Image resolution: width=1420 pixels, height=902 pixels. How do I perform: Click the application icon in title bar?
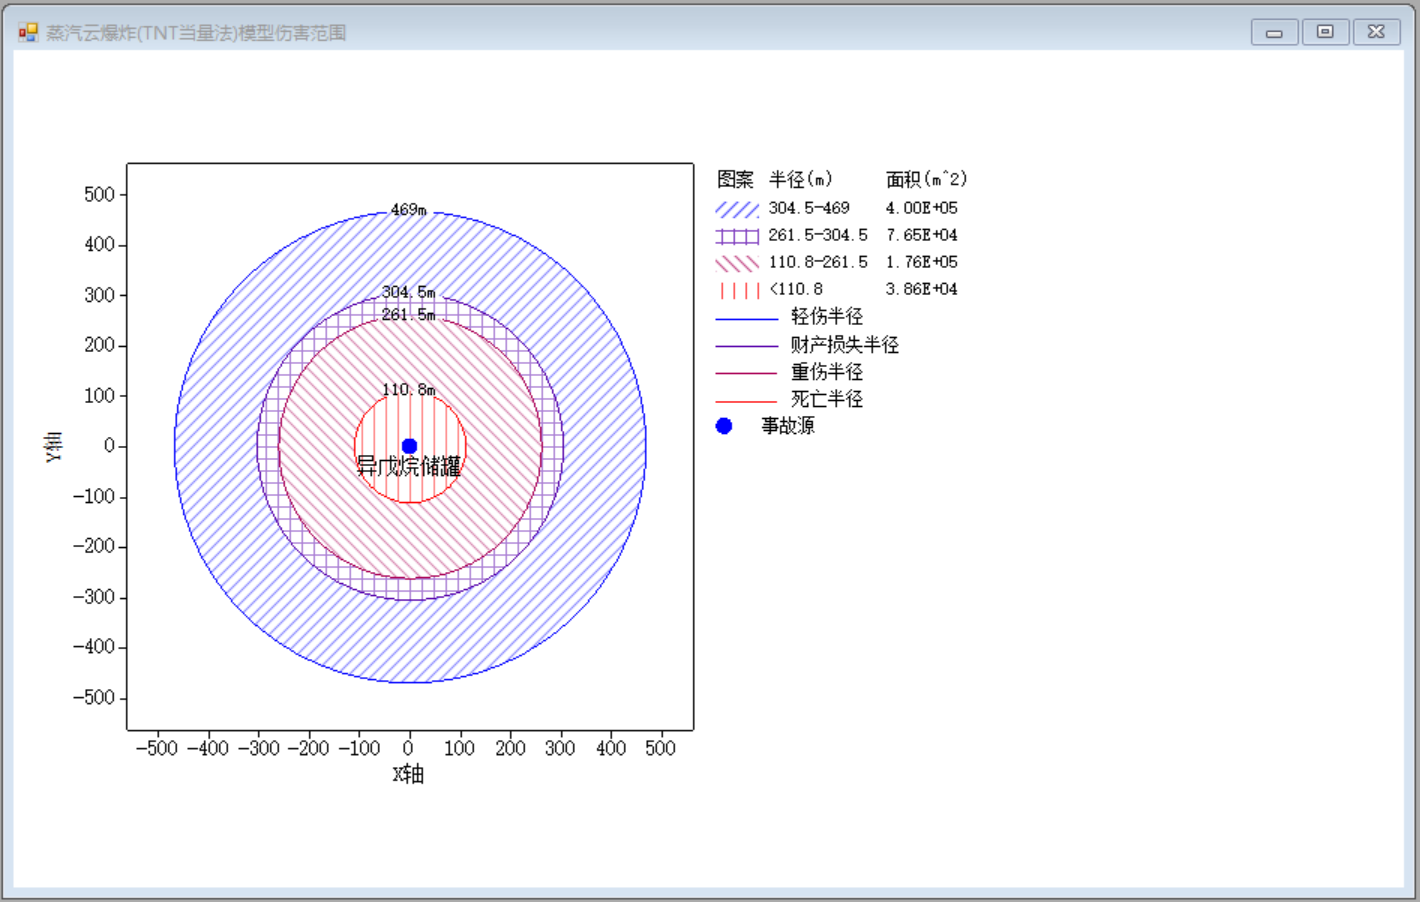(x=28, y=33)
